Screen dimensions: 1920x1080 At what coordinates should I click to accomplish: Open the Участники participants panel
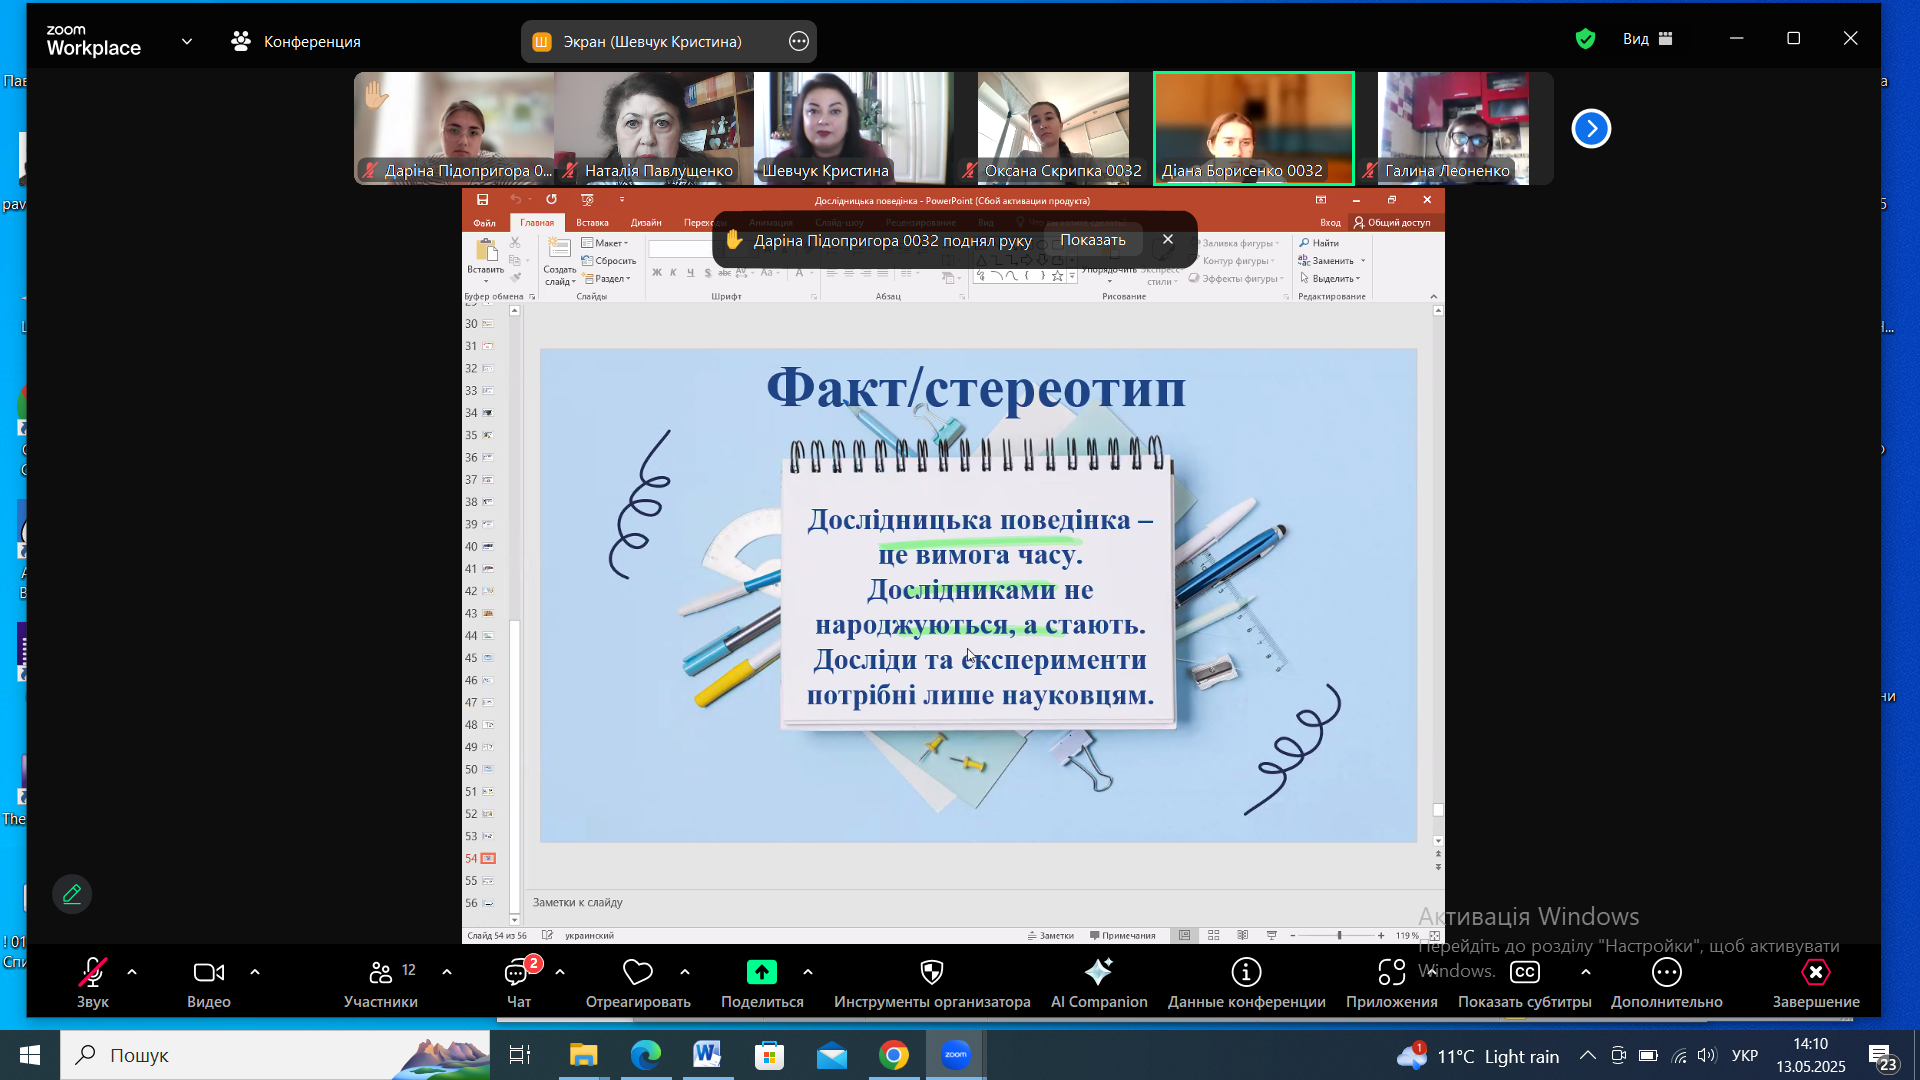click(x=380, y=983)
